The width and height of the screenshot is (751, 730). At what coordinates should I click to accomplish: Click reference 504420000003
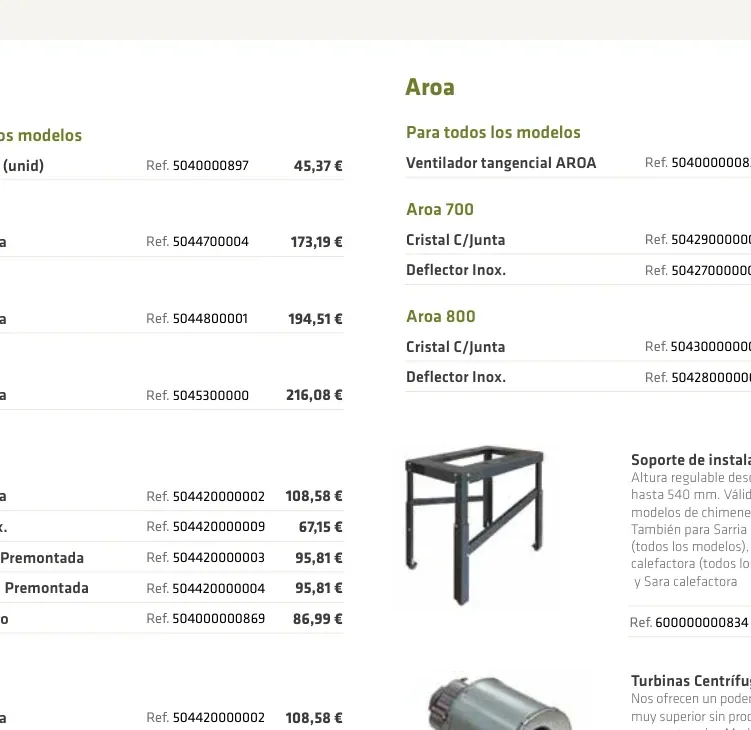click(x=218, y=558)
